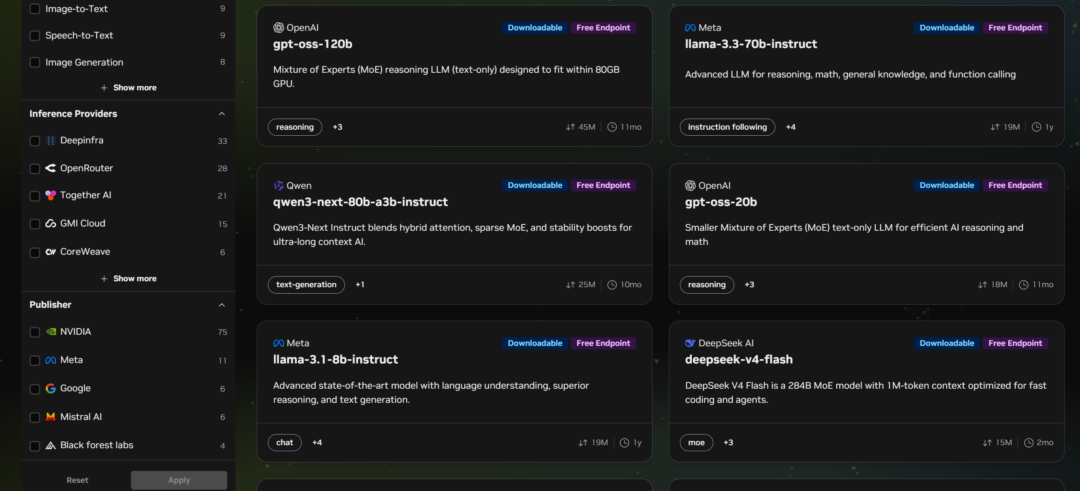Click the CoreWeave provider icon
Viewport: 1080px width, 491px height.
(x=50, y=252)
